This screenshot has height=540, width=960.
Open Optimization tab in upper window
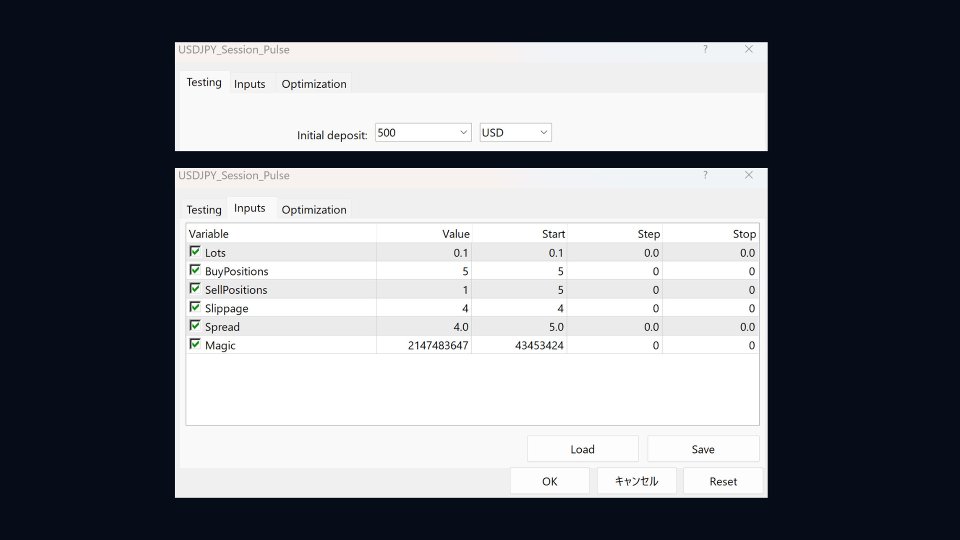point(314,84)
